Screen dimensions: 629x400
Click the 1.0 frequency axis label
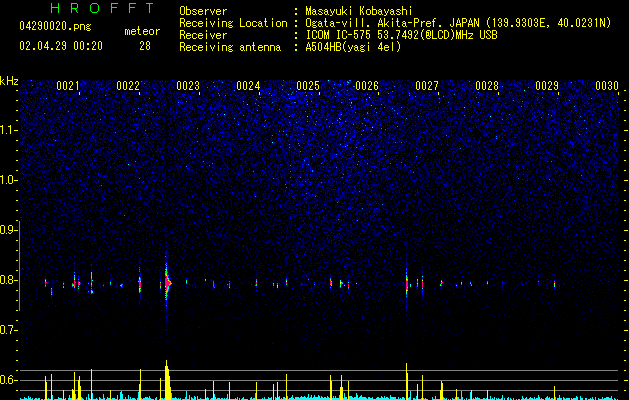9,180
